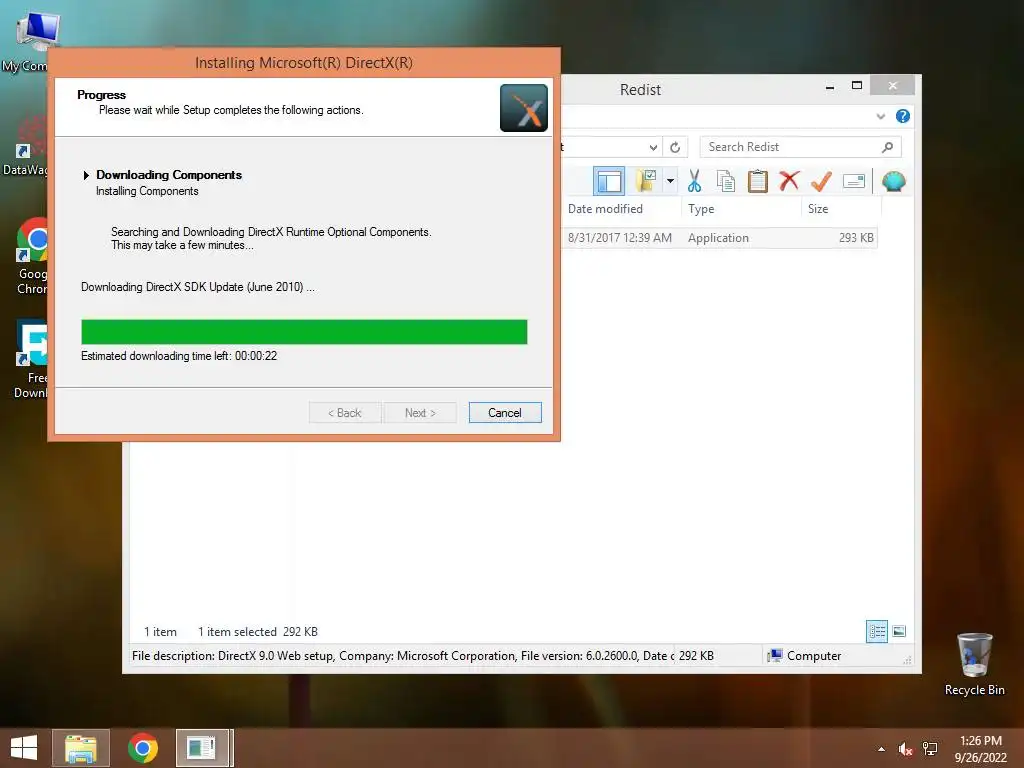The image size is (1024, 768).
Task: Open the Windows Start button
Action: tap(24, 748)
